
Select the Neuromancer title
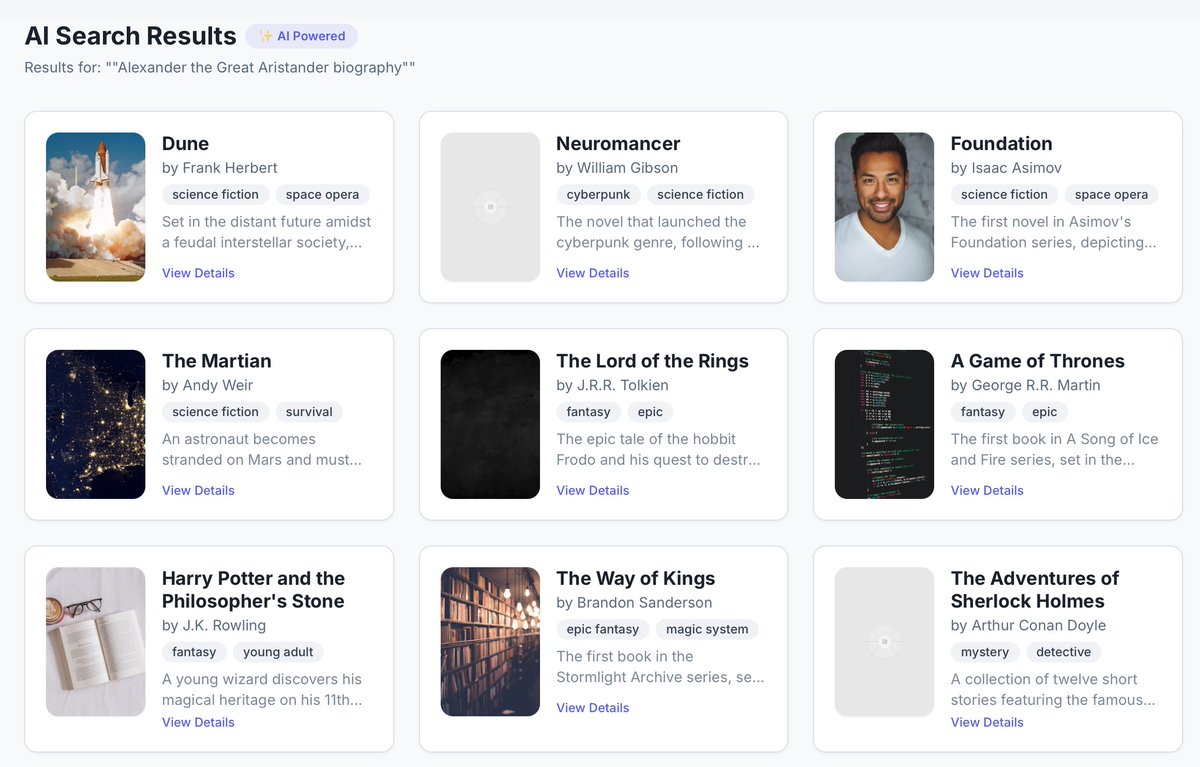618,144
